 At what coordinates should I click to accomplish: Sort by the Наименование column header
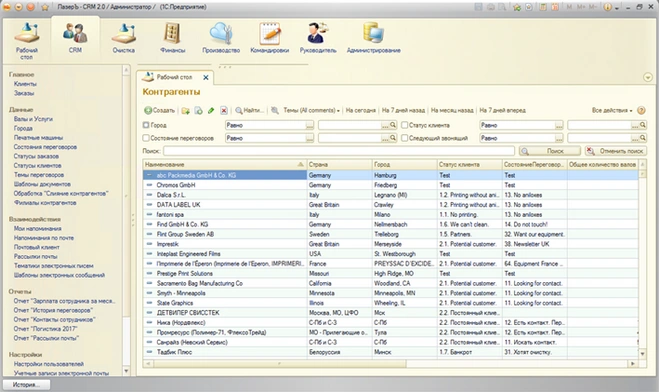pyautogui.click(x=224, y=165)
